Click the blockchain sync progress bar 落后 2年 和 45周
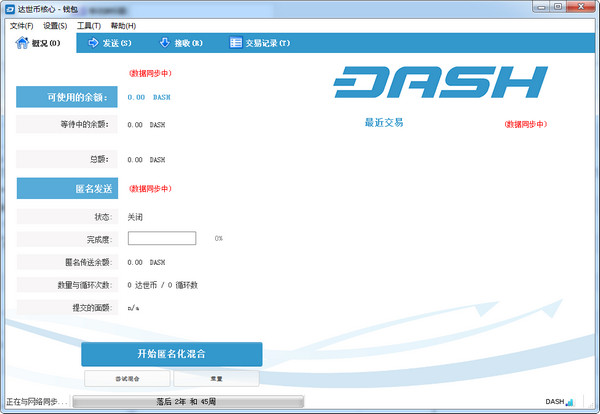 click(x=188, y=401)
